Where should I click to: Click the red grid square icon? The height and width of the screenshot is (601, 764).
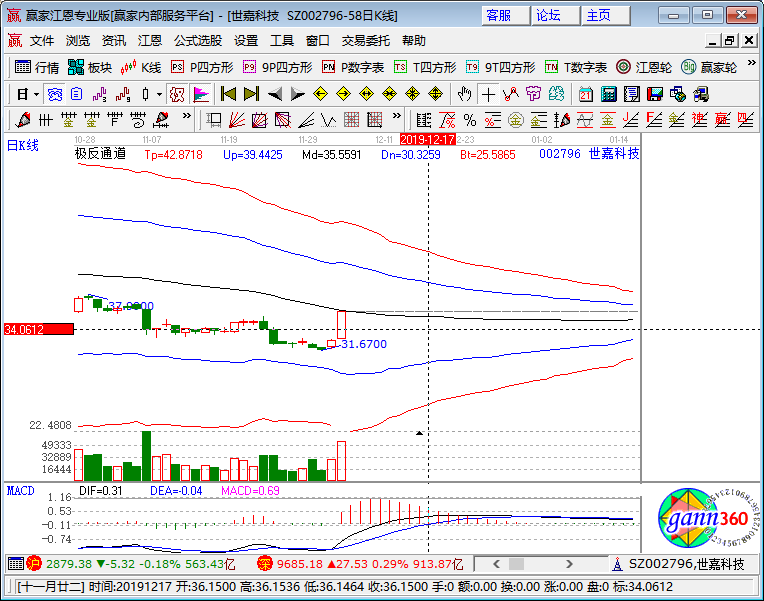click(x=351, y=120)
